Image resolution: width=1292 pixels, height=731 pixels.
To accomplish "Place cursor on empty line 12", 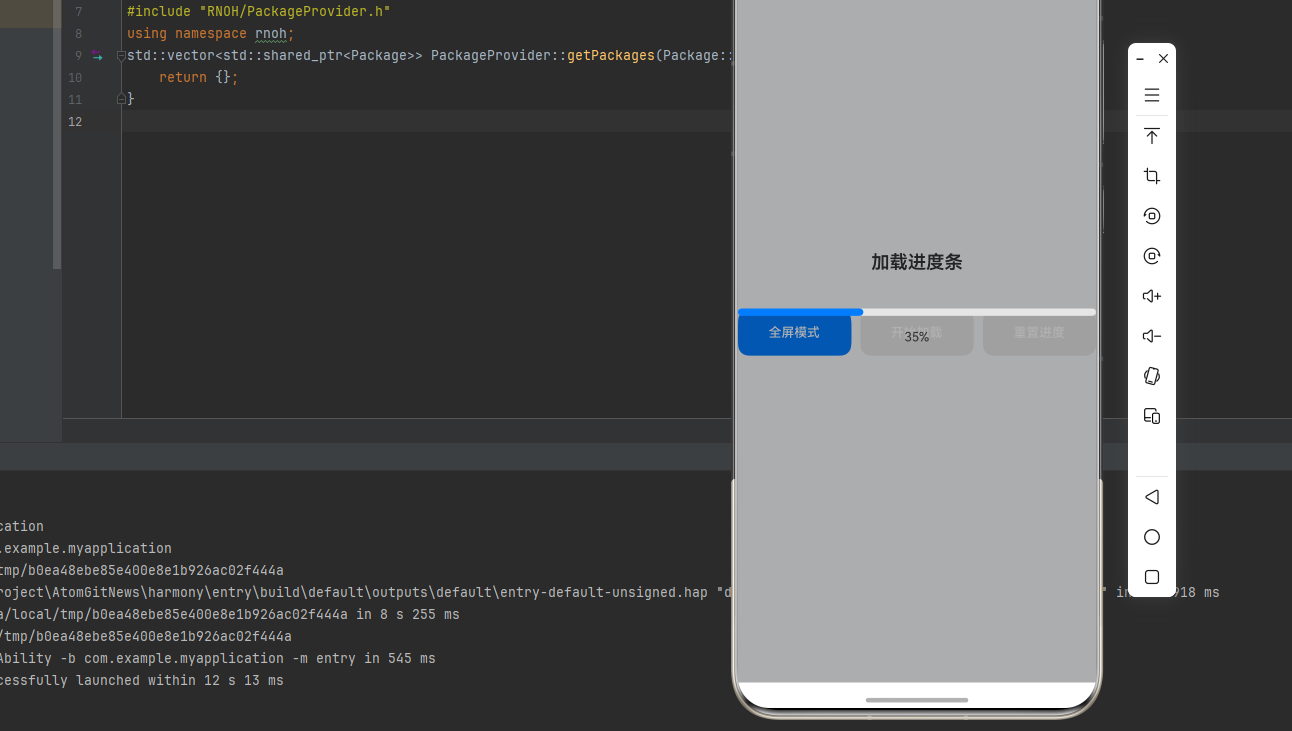I will [x=426, y=122].
